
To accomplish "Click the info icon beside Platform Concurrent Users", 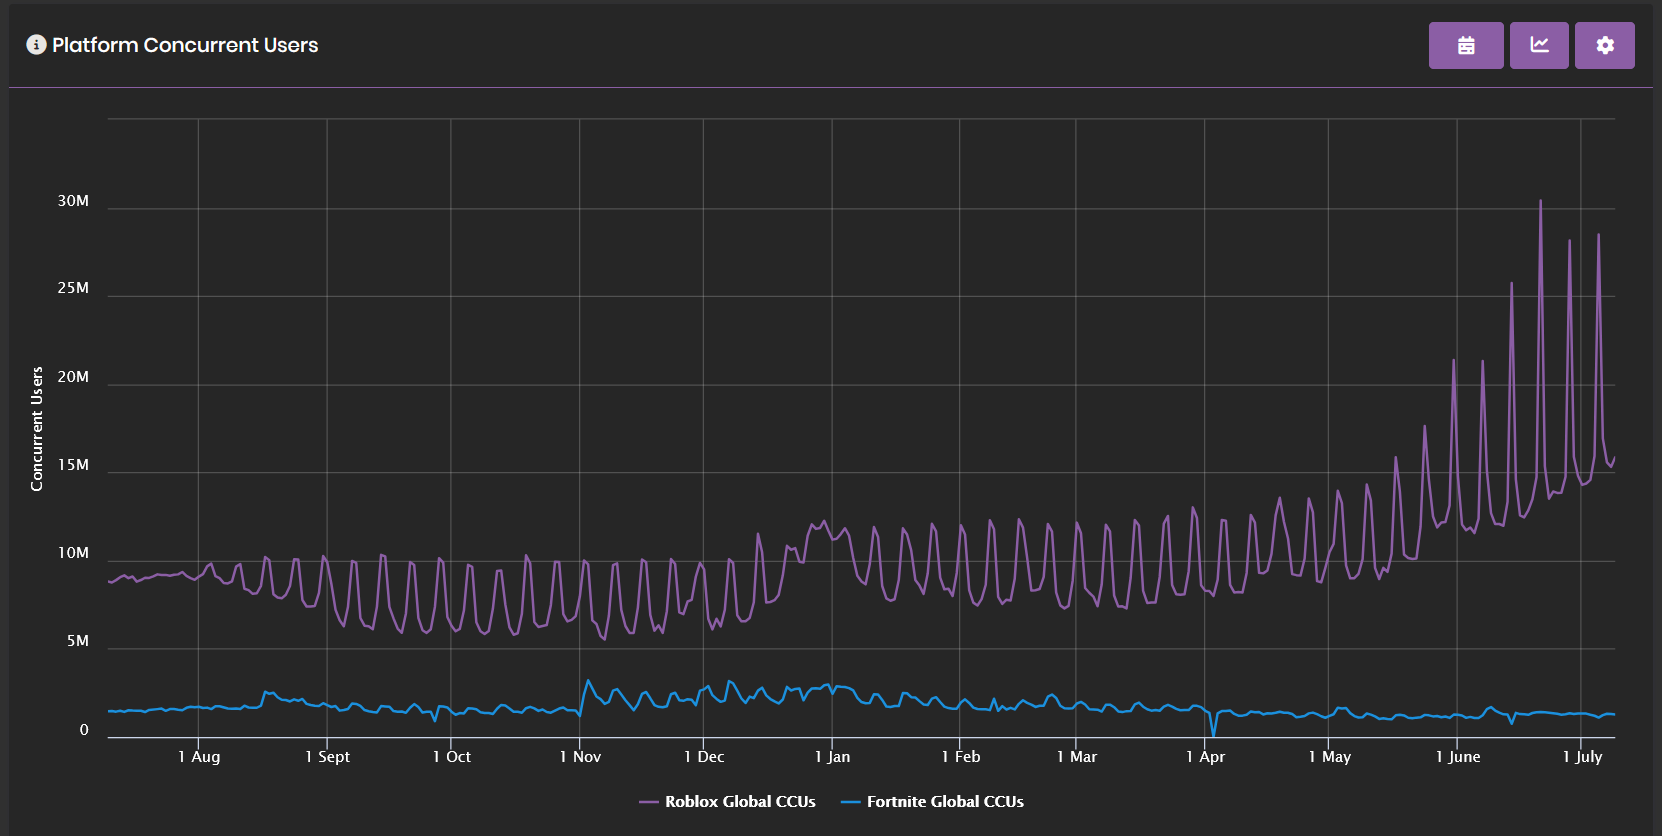I will [36, 45].
